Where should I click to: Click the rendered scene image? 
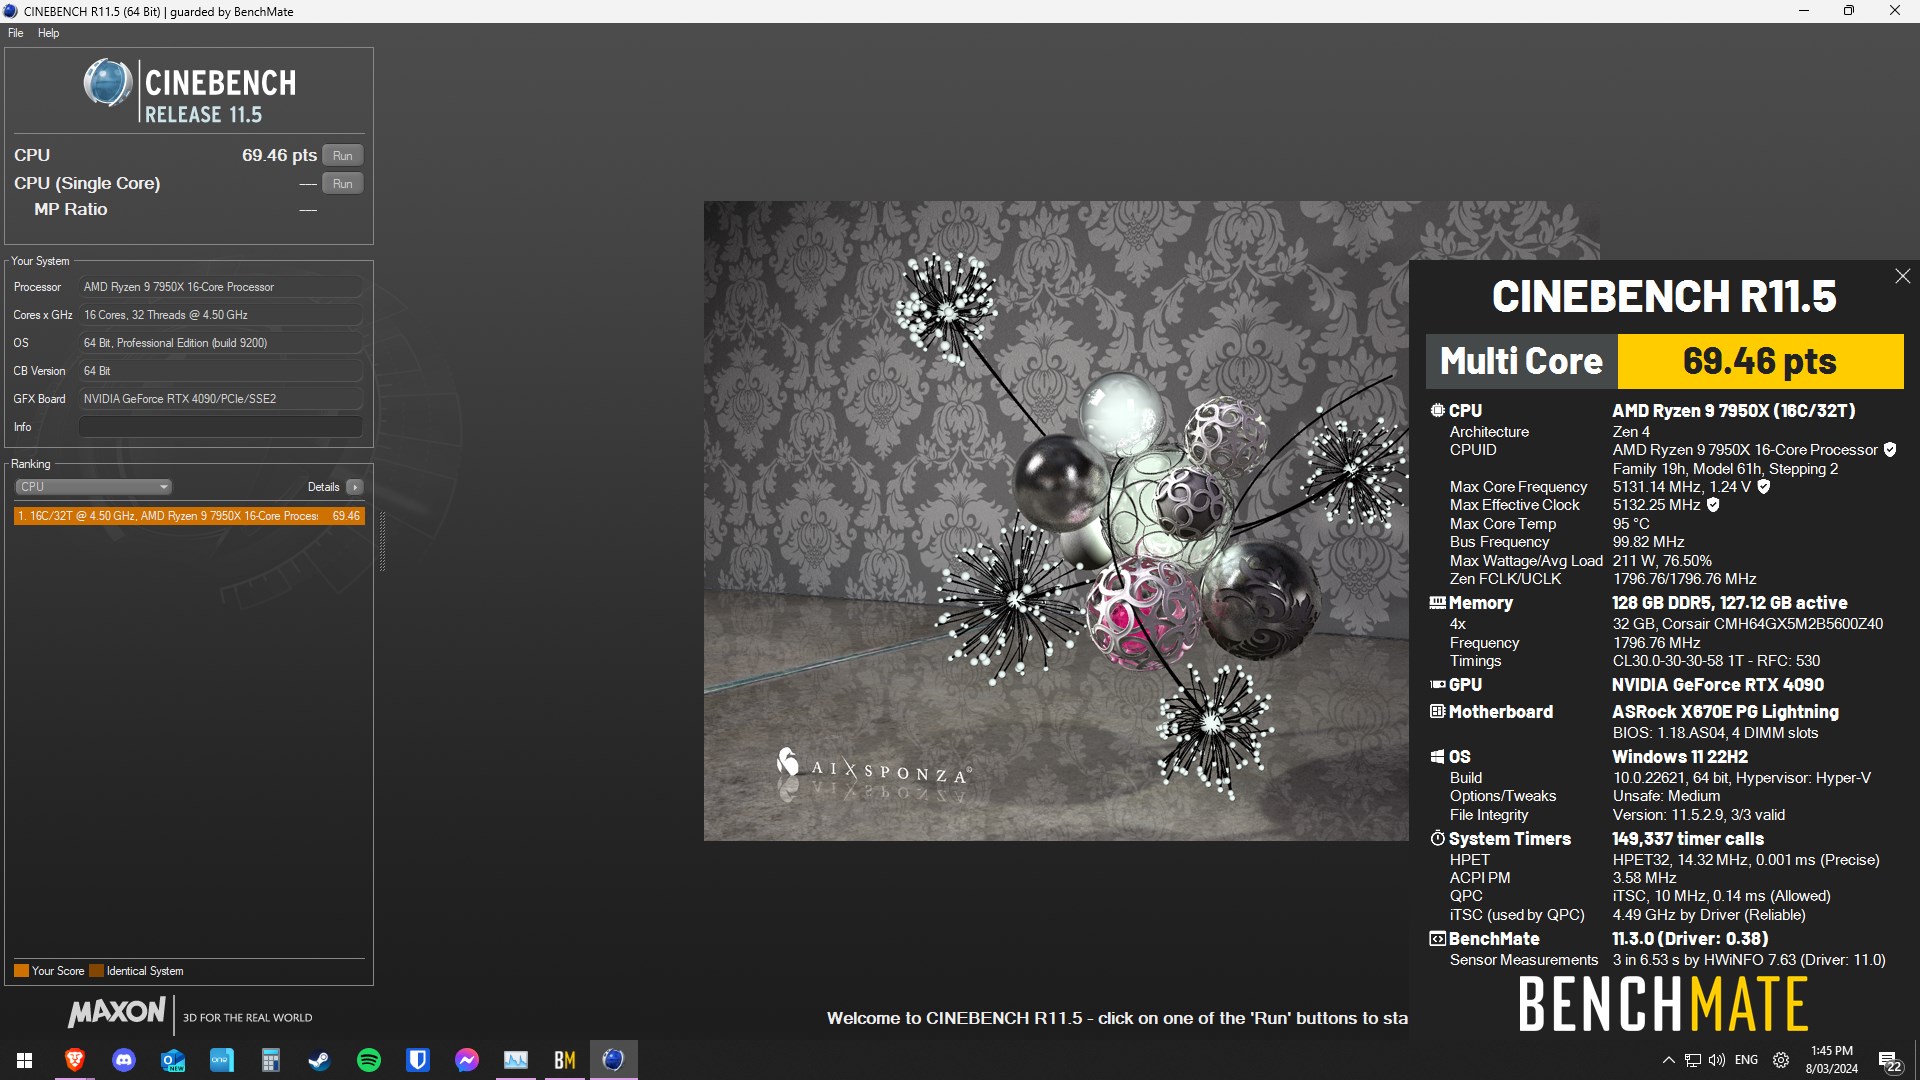pyautogui.click(x=1056, y=521)
